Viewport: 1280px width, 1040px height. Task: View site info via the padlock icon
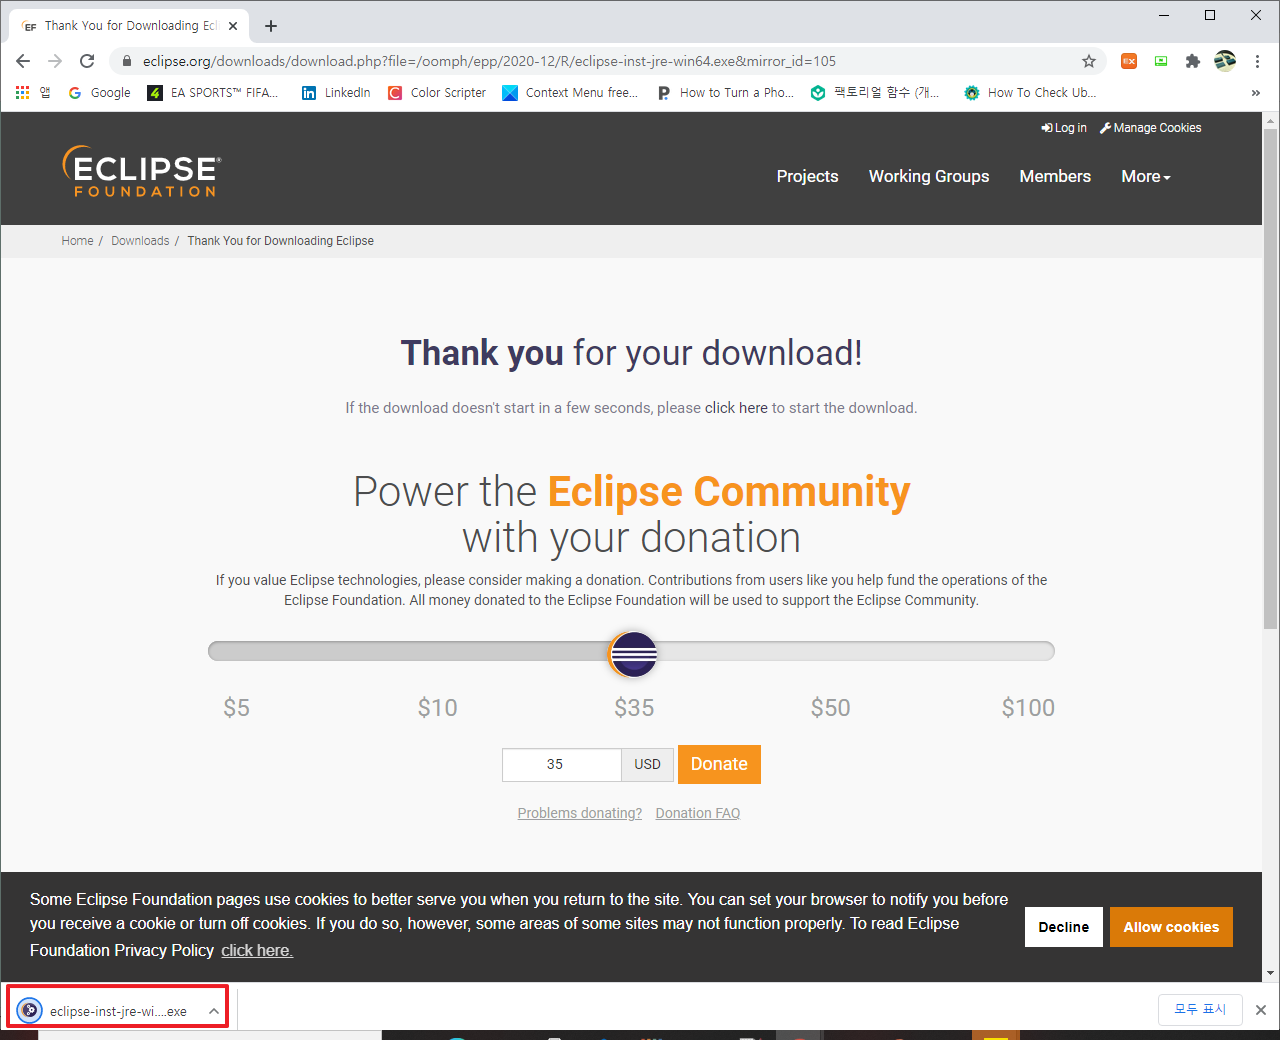click(127, 61)
